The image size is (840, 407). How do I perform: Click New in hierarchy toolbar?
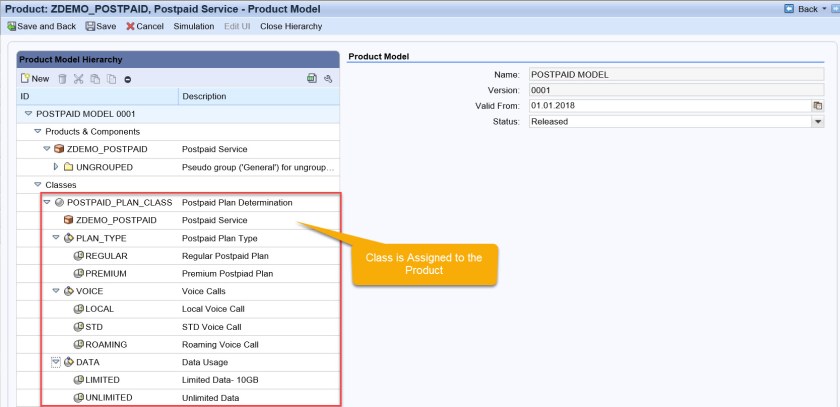[x=35, y=79]
